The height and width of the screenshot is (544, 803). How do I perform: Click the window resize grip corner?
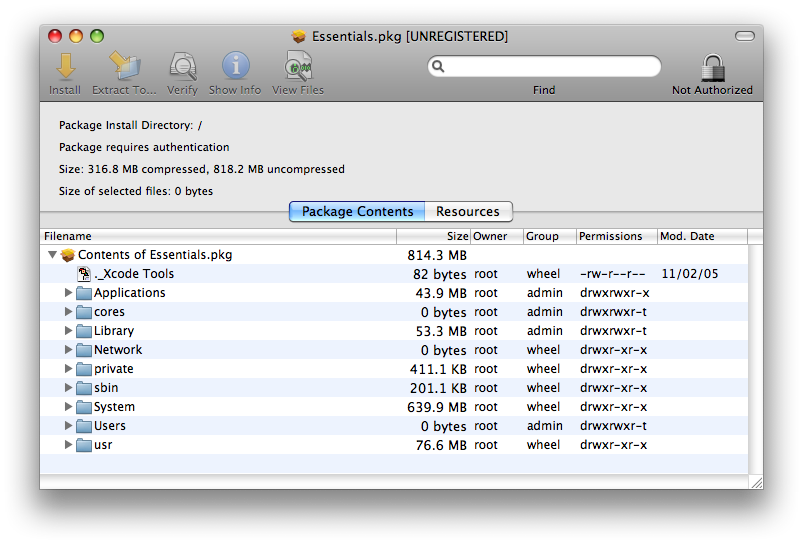tap(756, 482)
